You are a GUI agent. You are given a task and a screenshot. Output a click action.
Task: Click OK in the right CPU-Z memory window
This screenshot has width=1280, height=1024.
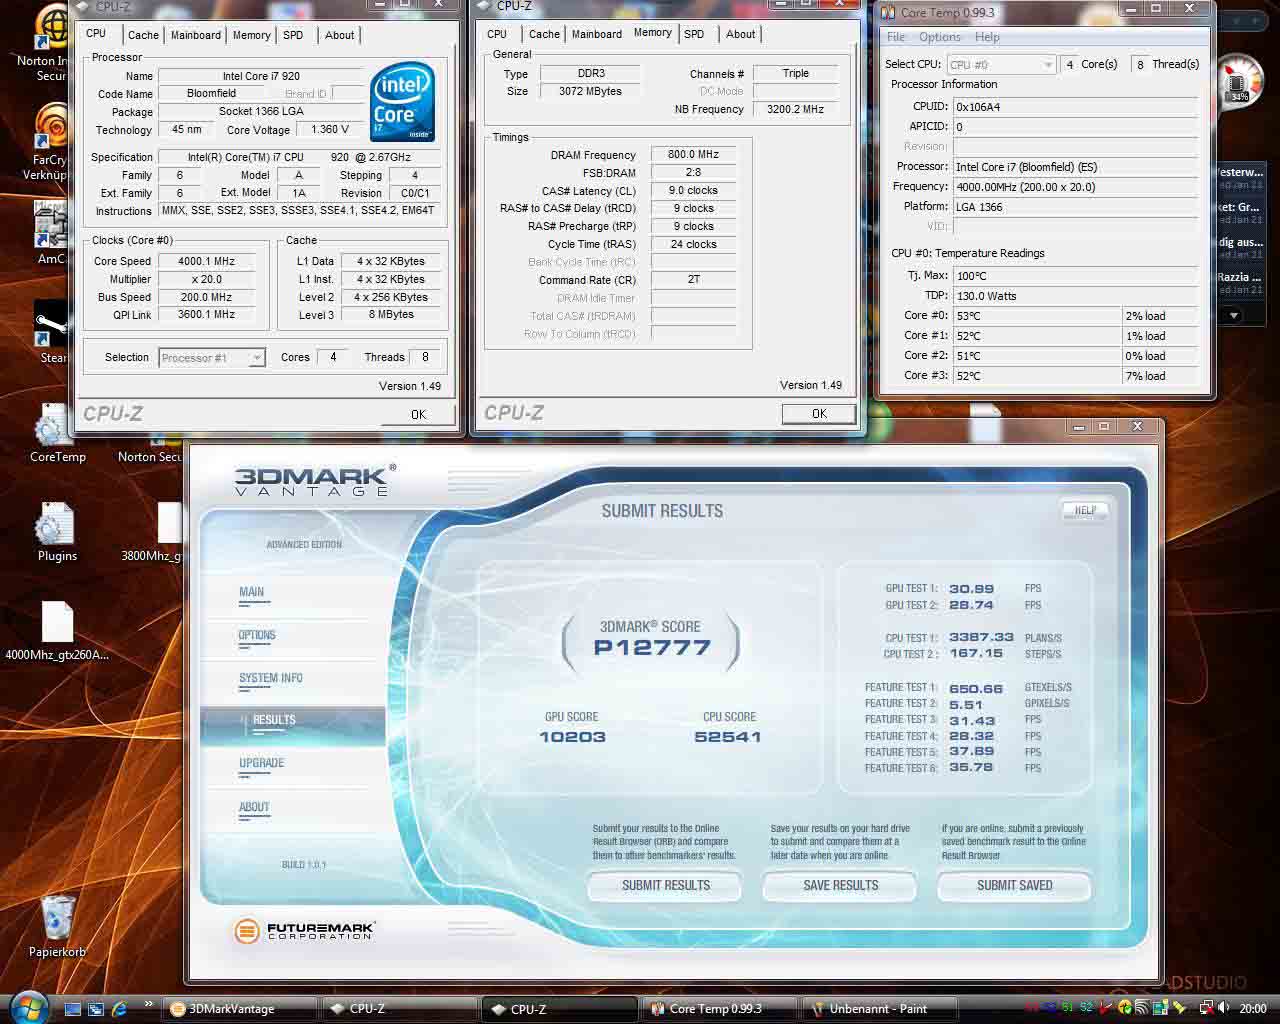pos(819,413)
